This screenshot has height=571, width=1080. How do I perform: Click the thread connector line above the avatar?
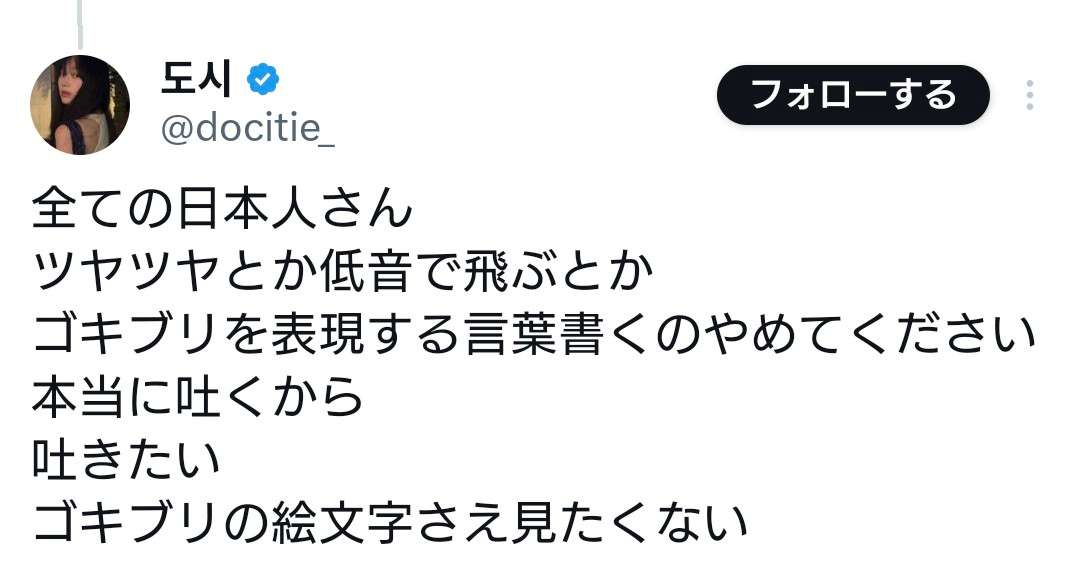point(80,22)
